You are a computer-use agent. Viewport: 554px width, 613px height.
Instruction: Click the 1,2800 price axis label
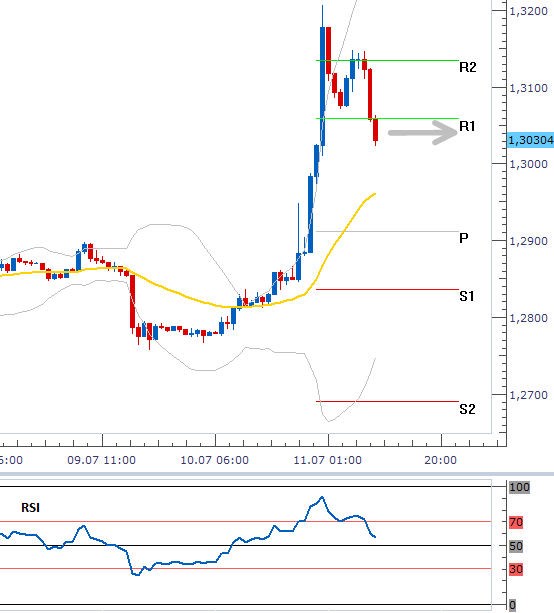point(529,318)
